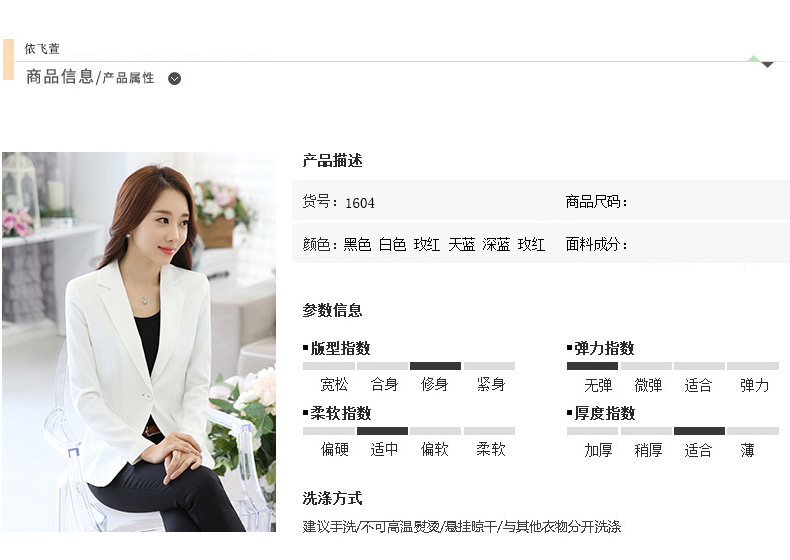Click the 紧身 fit label
The width and height of the screenshot is (790, 560).
pos(491,385)
